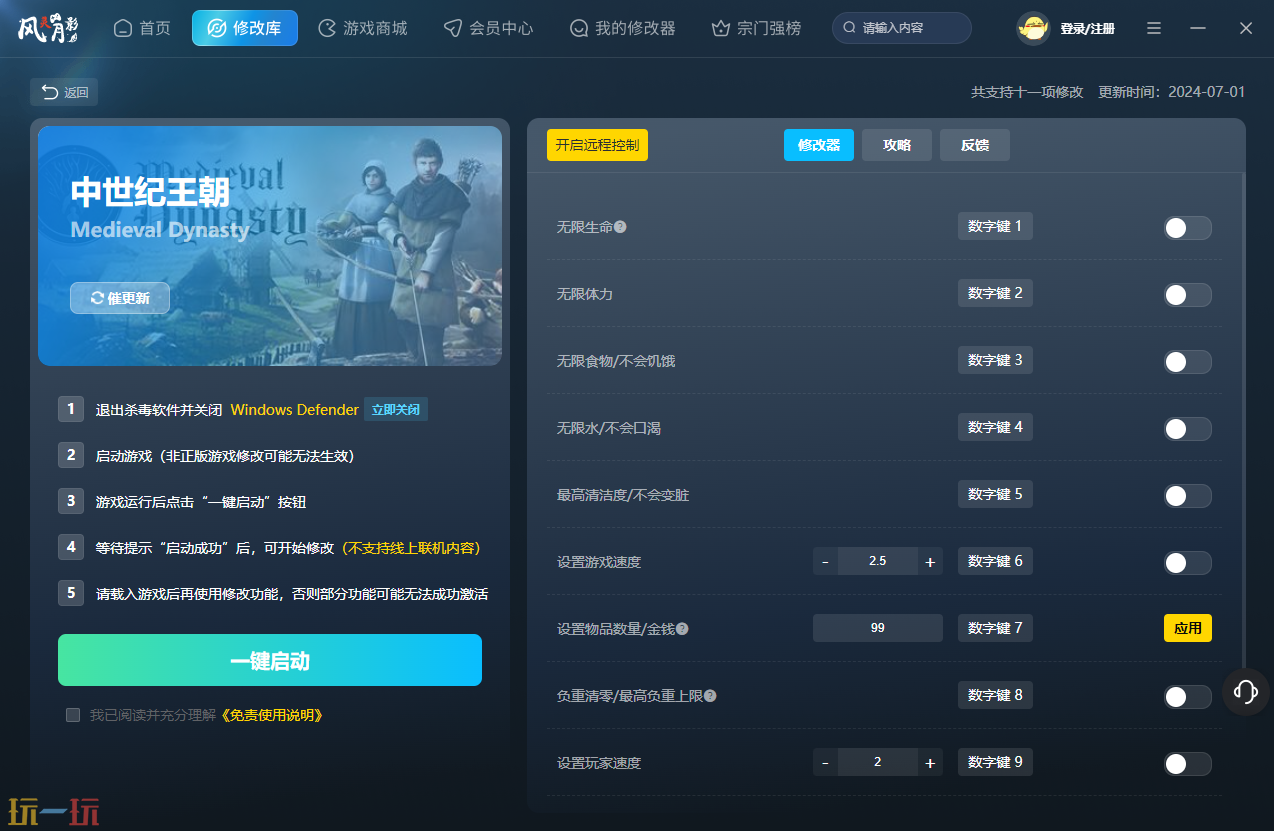Screen dimensions: 1274x831
Task: Increase player speed with plus button
Action: [930, 763]
